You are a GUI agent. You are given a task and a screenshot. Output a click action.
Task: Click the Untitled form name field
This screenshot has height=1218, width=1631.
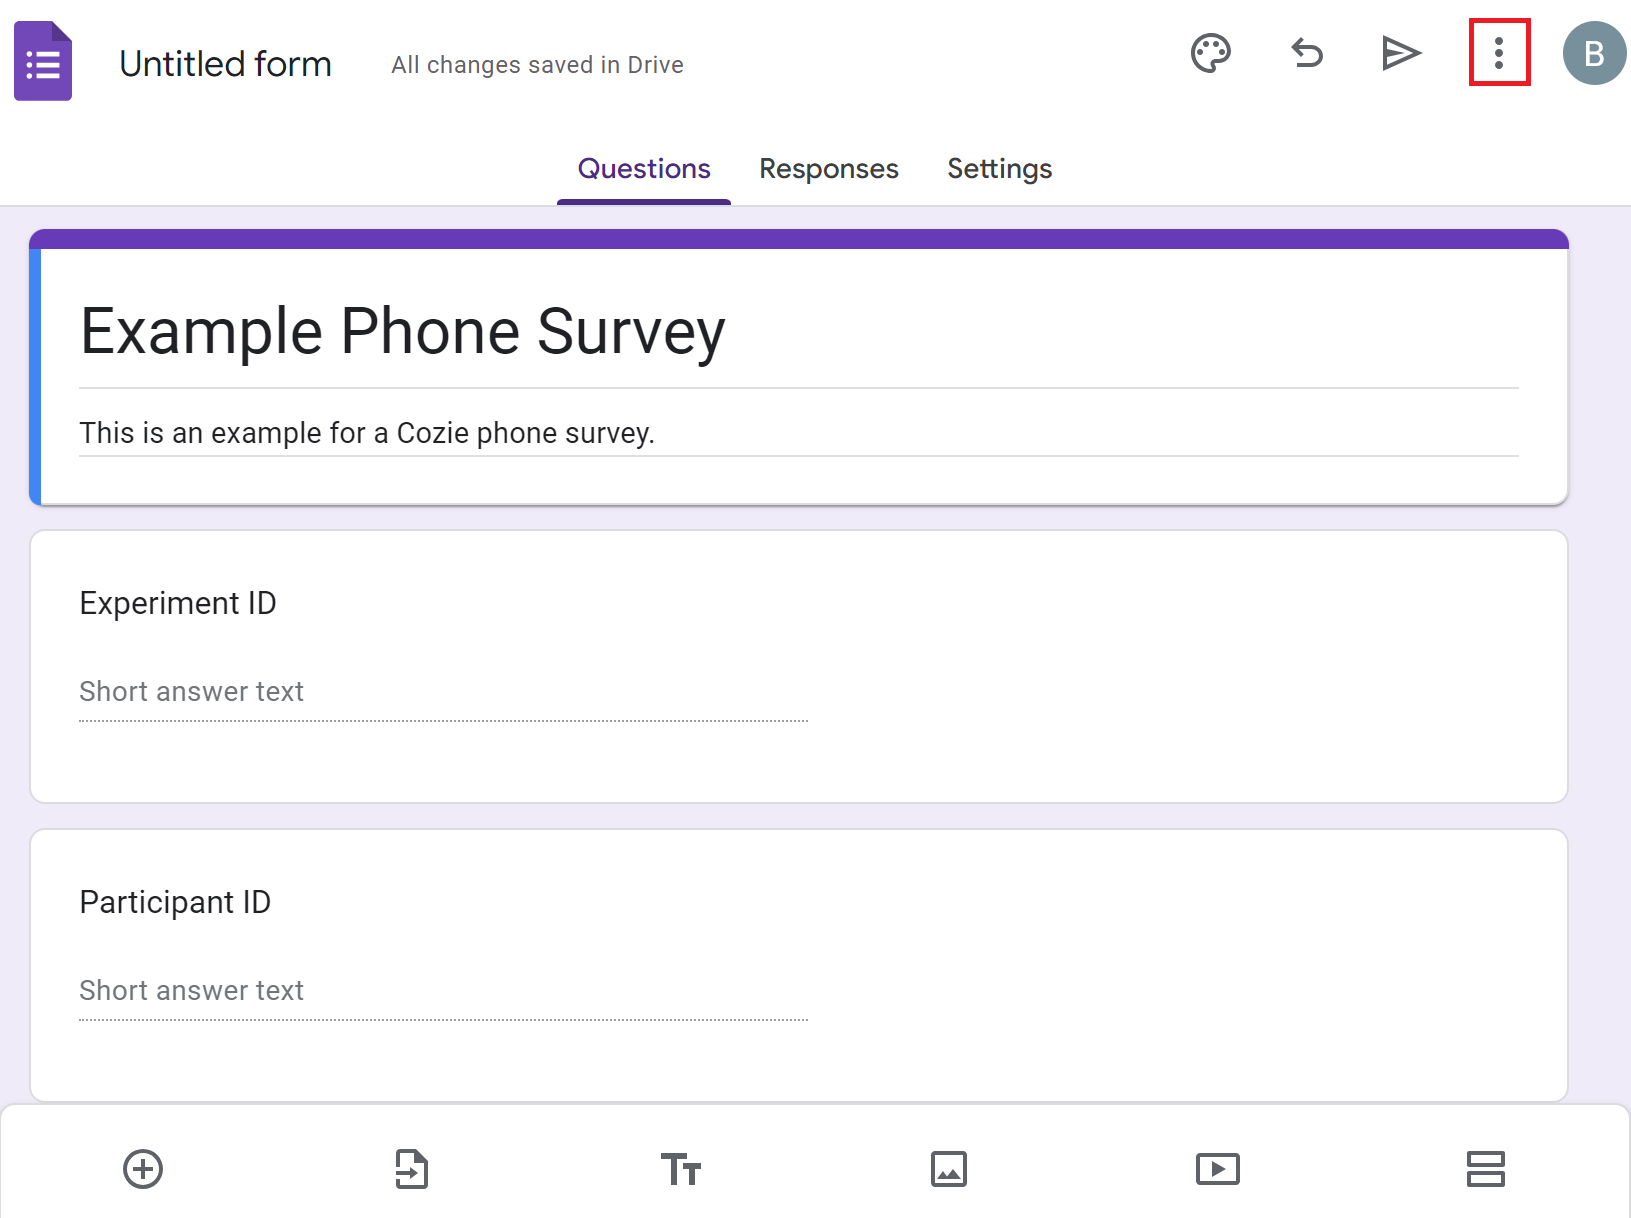tap(225, 64)
